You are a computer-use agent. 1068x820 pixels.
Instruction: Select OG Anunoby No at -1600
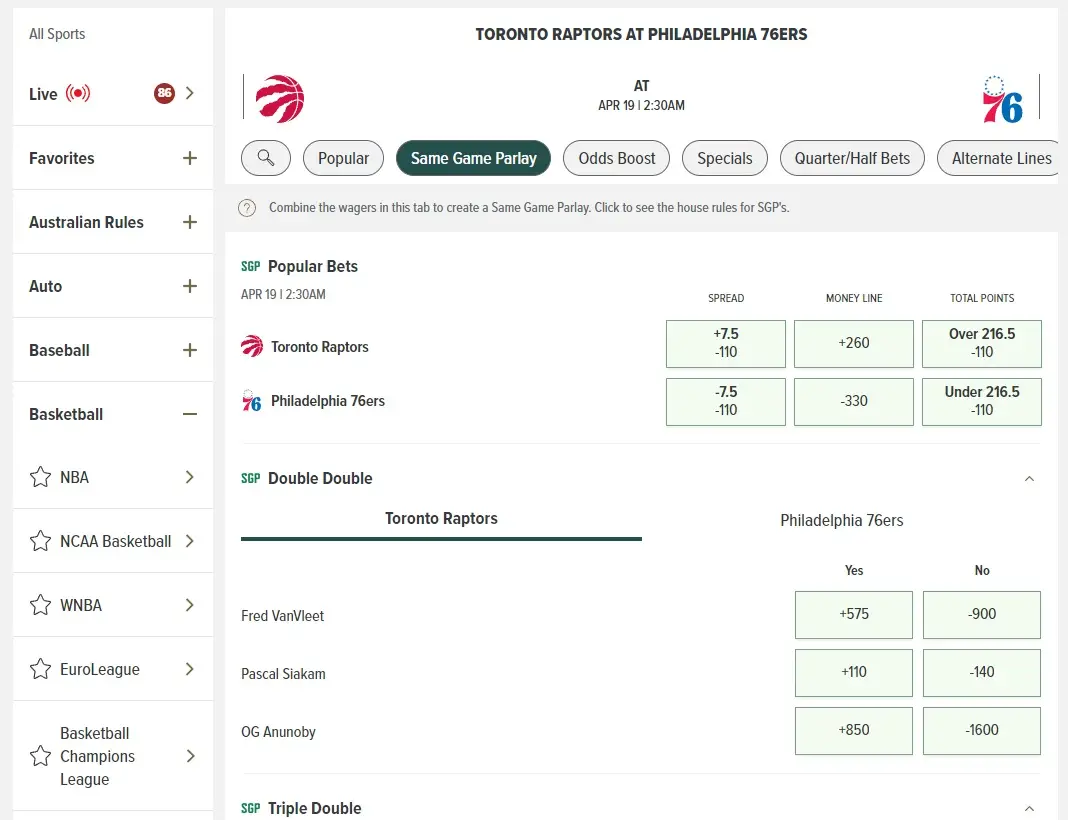981,730
